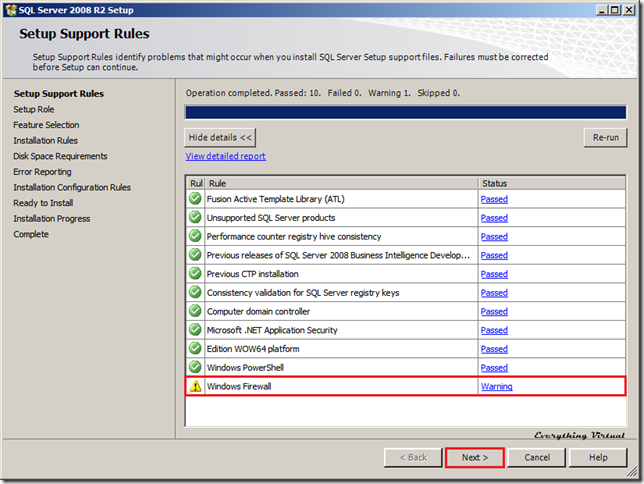The image size is (644, 484).
Task: Select Ready to Install step in sidebar
Action: click(x=43, y=203)
